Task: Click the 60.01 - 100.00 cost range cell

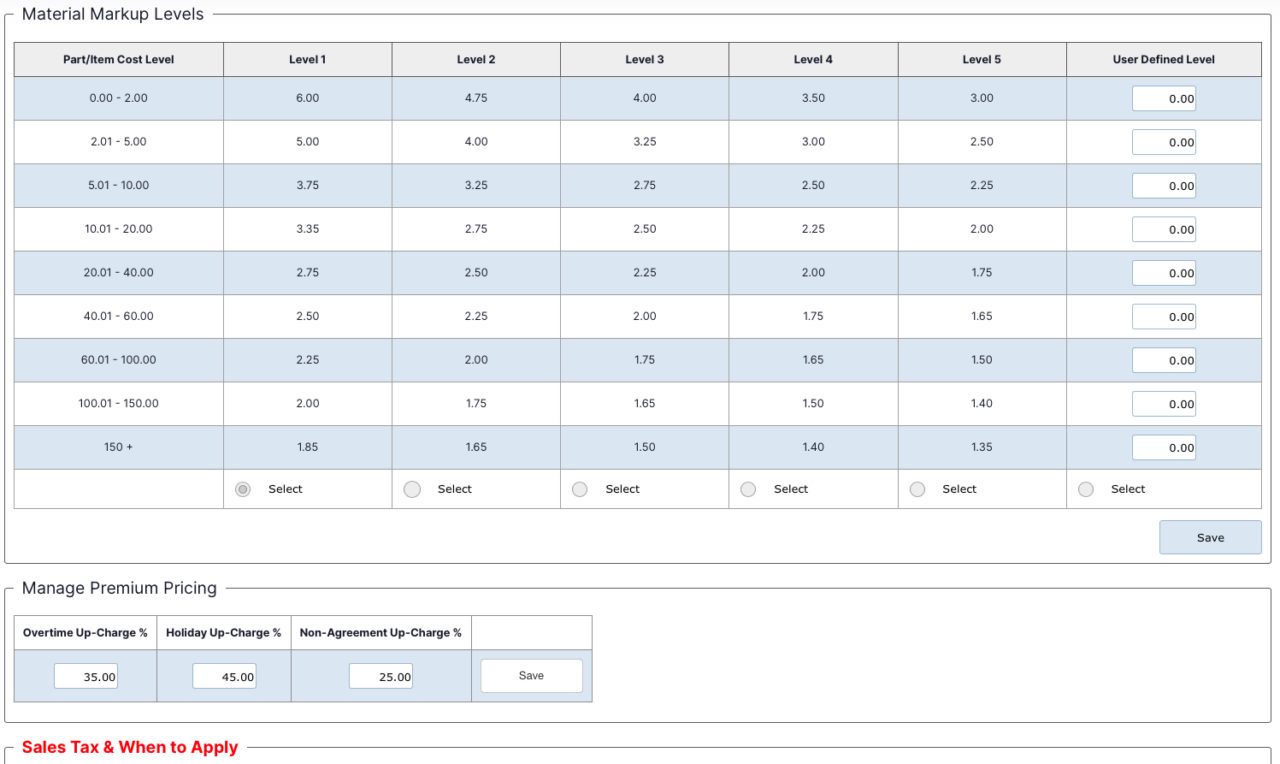Action: [x=119, y=360]
